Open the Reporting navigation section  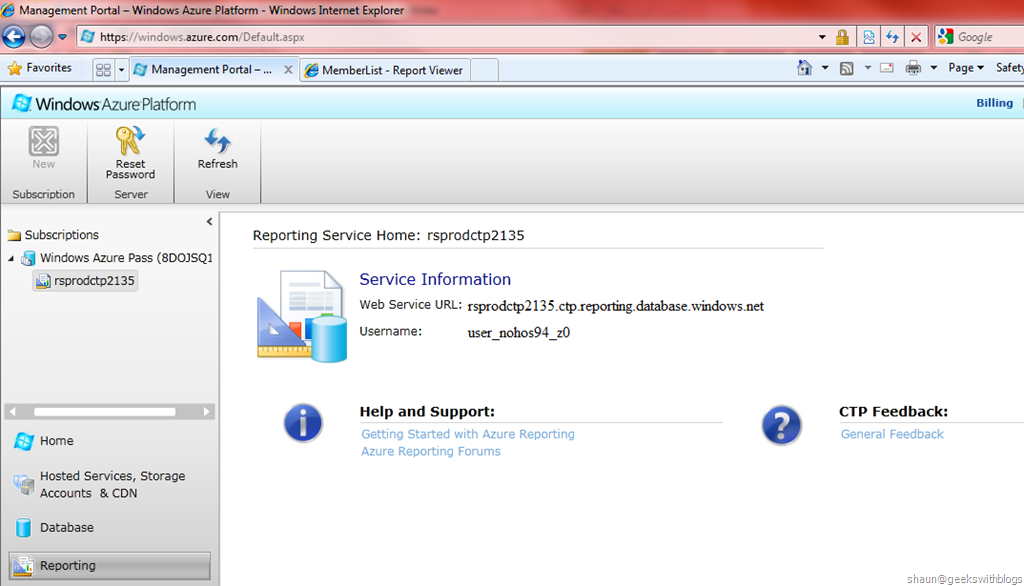pos(109,566)
